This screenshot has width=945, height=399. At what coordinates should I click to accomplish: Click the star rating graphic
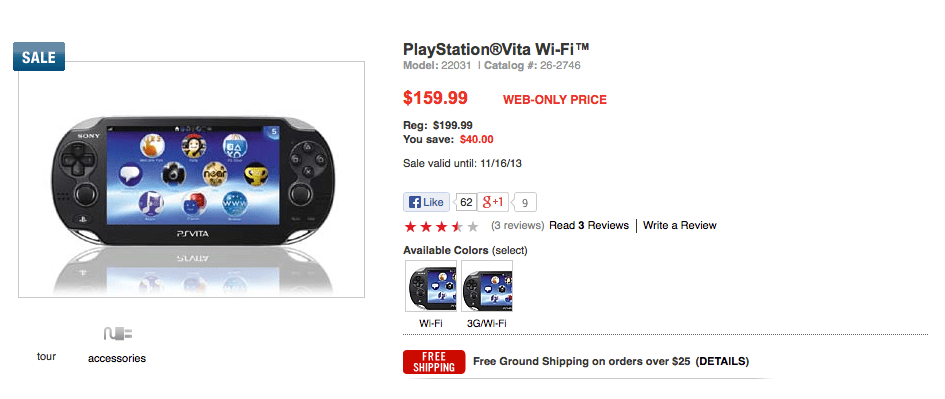[x=442, y=227]
